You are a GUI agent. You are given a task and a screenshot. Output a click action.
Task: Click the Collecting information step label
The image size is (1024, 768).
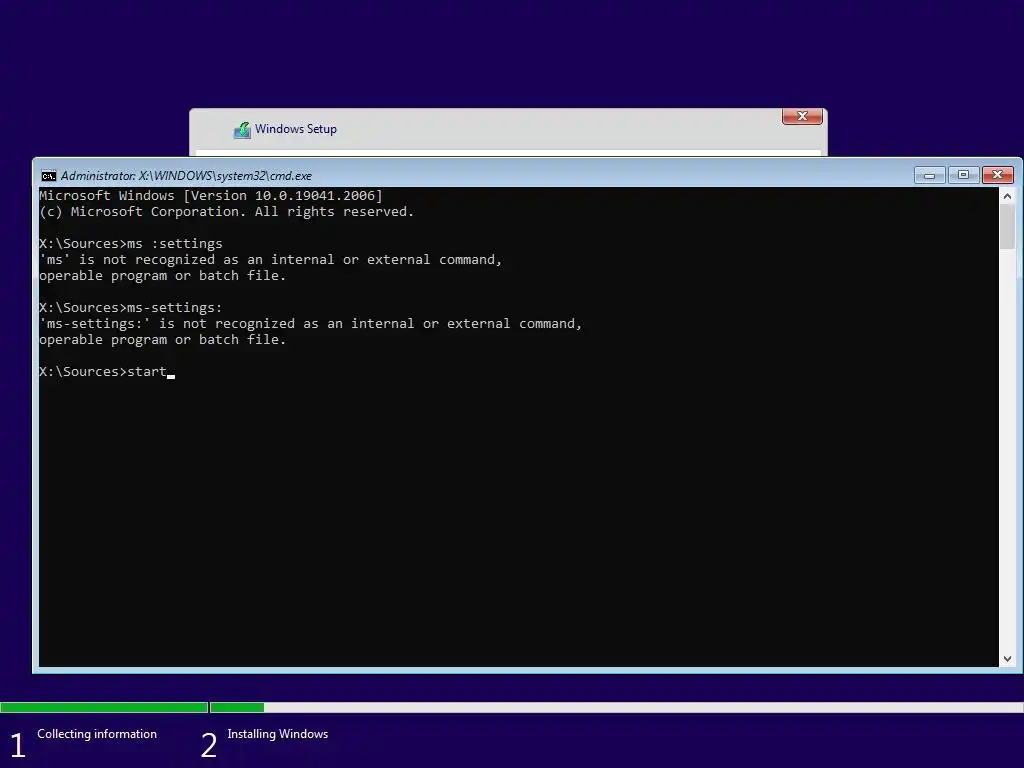tap(97, 734)
